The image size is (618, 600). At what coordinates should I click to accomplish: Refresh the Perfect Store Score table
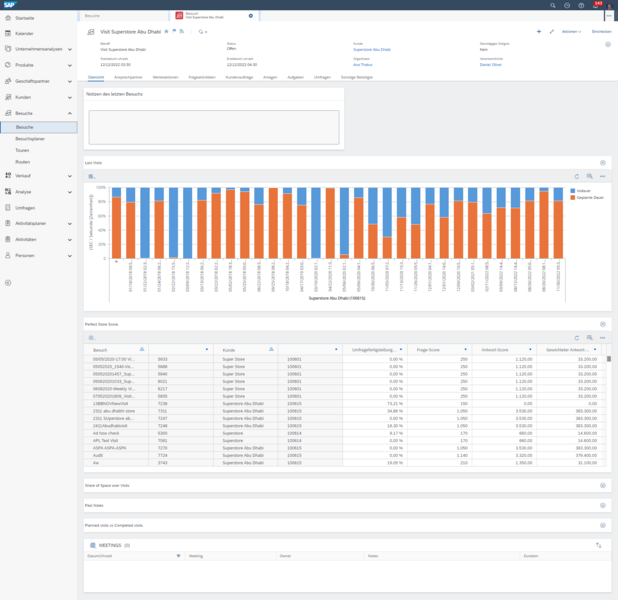(x=577, y=338)
